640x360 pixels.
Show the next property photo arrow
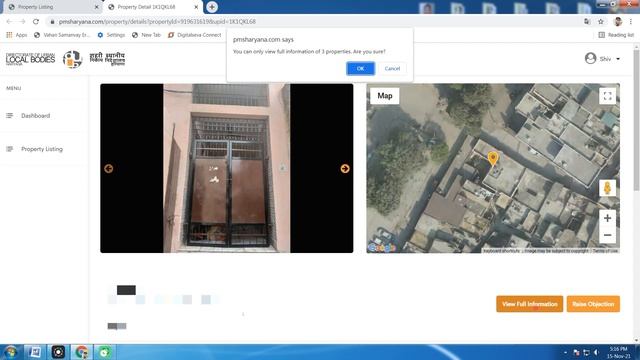pyautogui.click(x=345, y=169)
